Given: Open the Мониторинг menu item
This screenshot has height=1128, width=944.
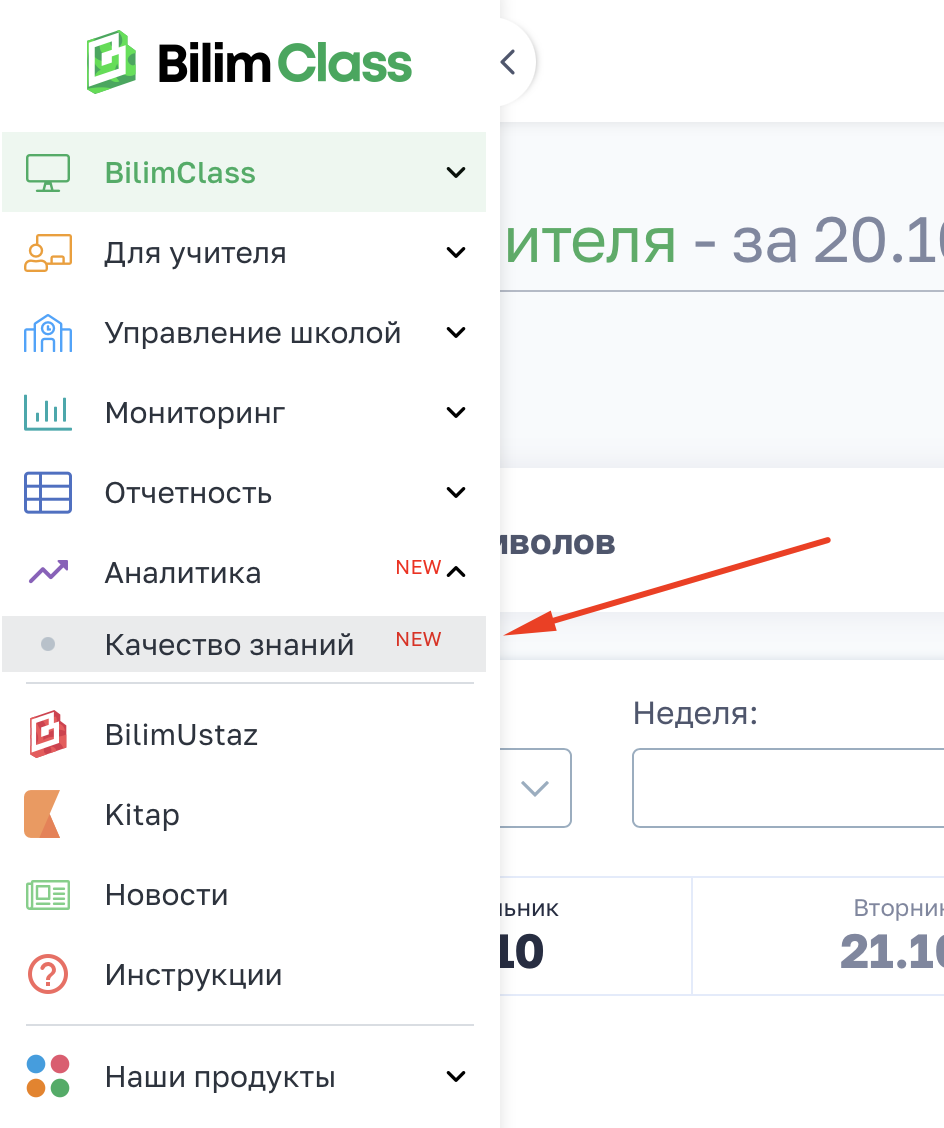Looking at the screenshot, I should 244,412.
